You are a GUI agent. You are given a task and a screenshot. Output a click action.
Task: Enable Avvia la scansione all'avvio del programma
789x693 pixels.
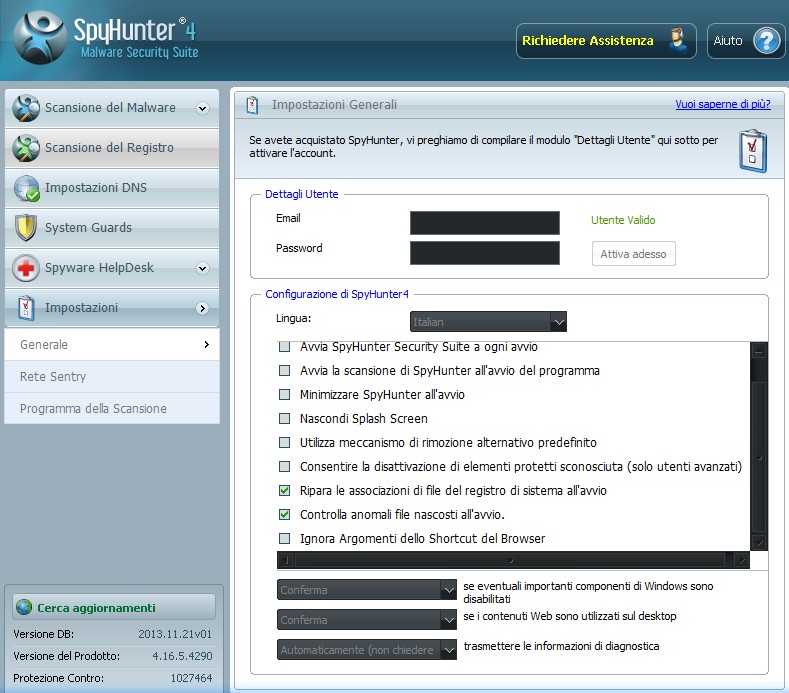(x=284, y=370)
